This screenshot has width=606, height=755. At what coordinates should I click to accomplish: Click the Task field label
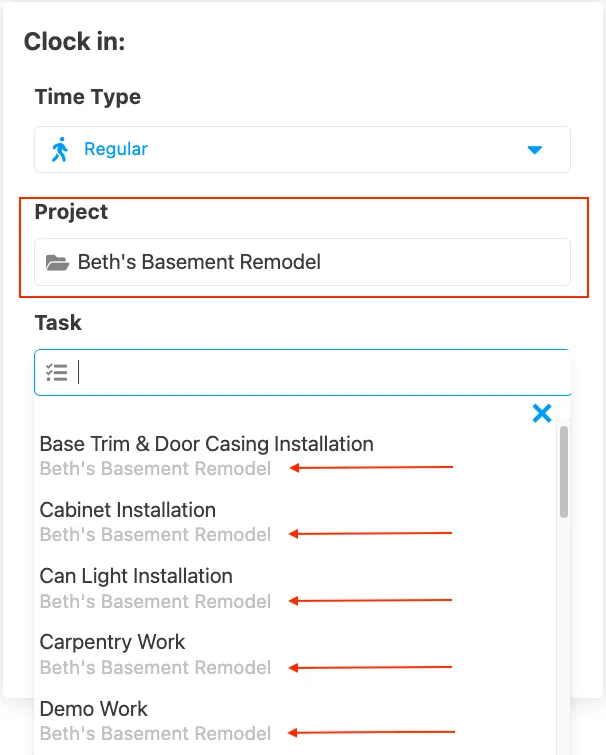coord(58,323)
